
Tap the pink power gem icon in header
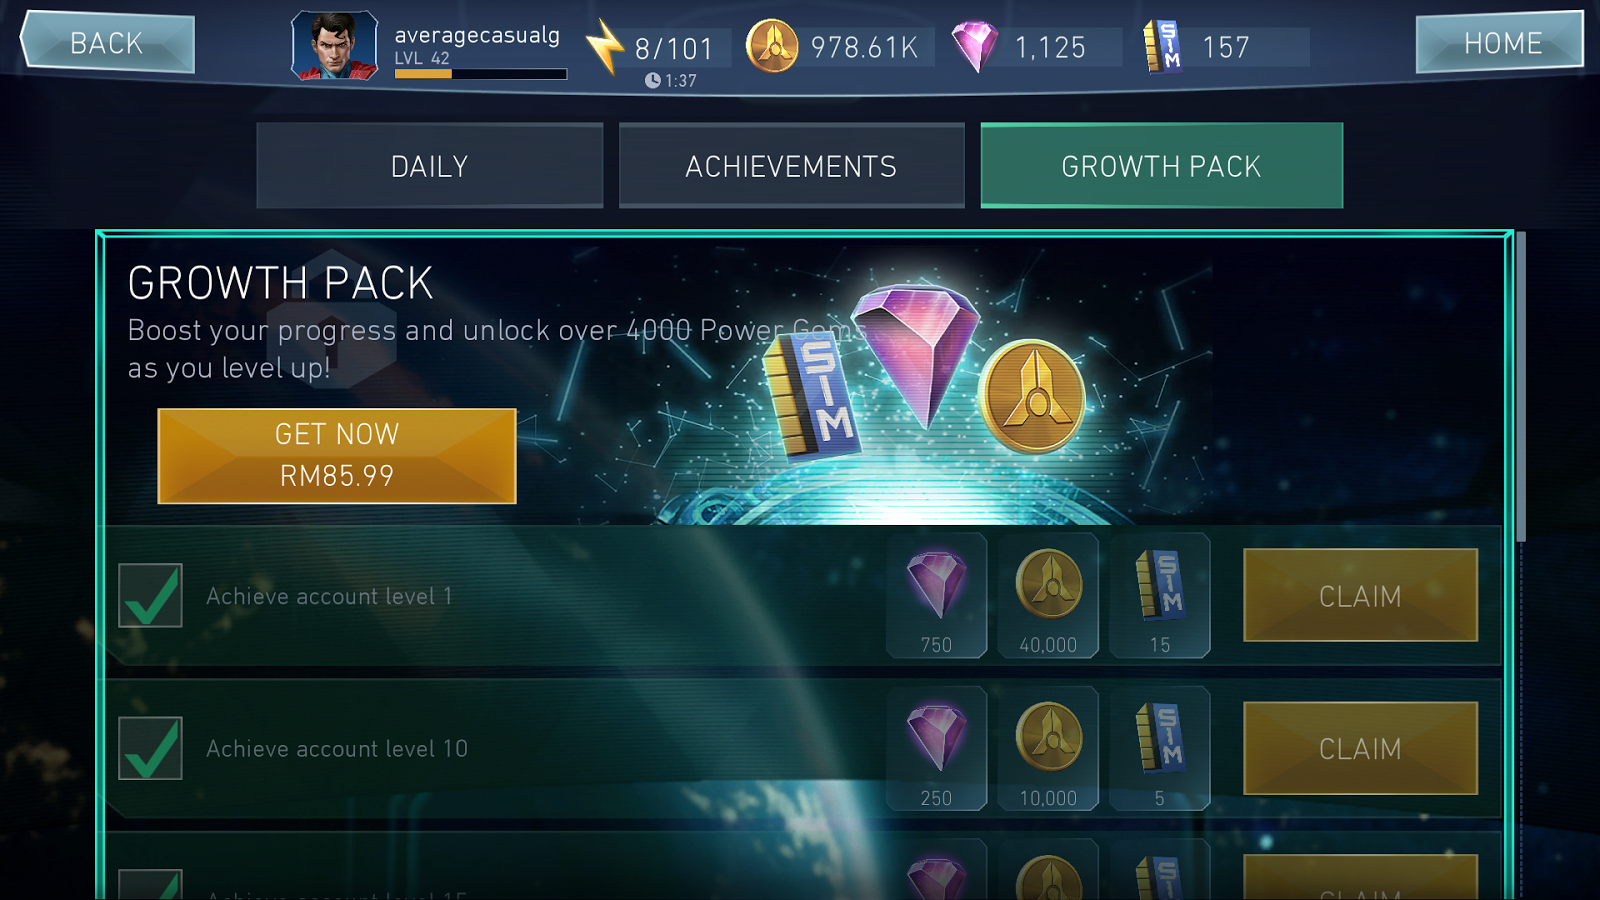coord(974,46)
